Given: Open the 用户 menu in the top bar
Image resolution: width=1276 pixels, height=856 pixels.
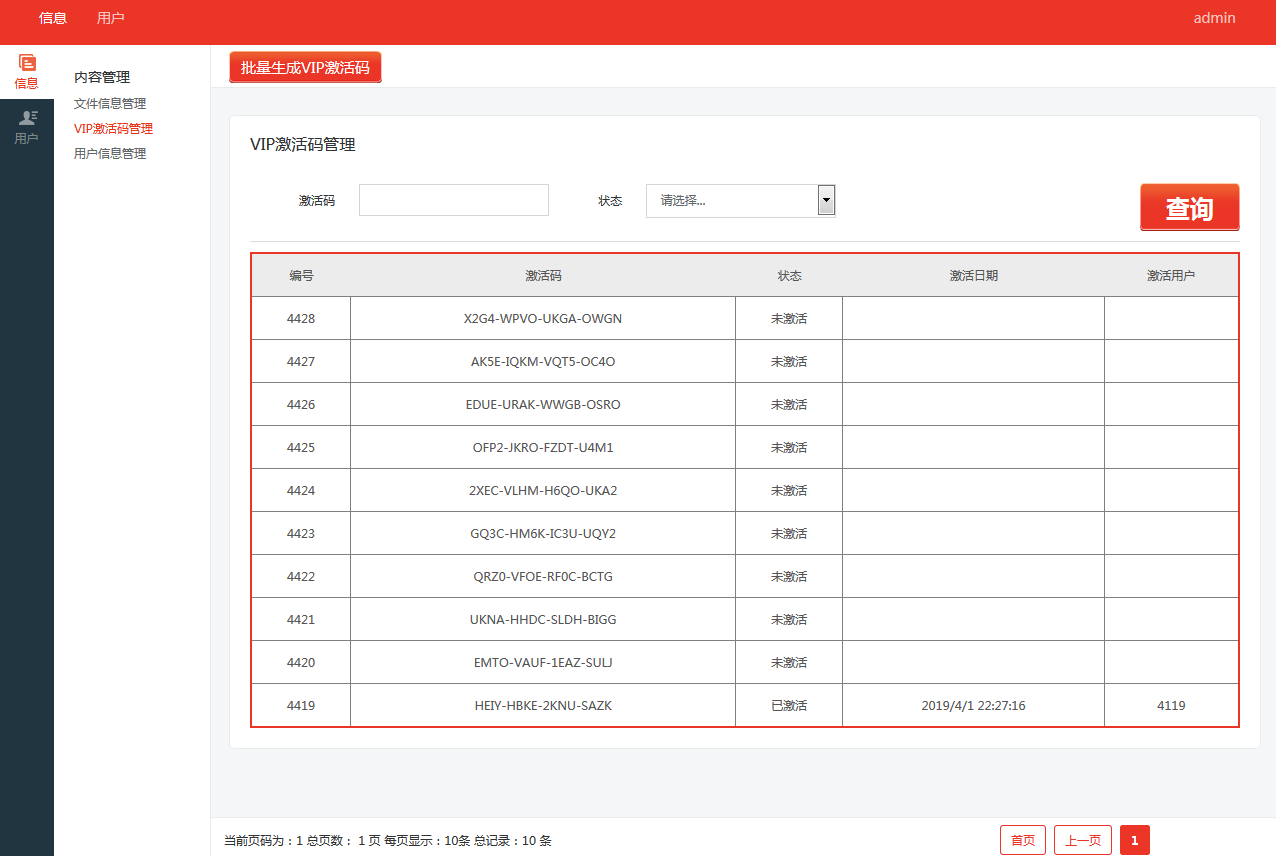Looking at the screenshot, I should (x=111, y=18).
